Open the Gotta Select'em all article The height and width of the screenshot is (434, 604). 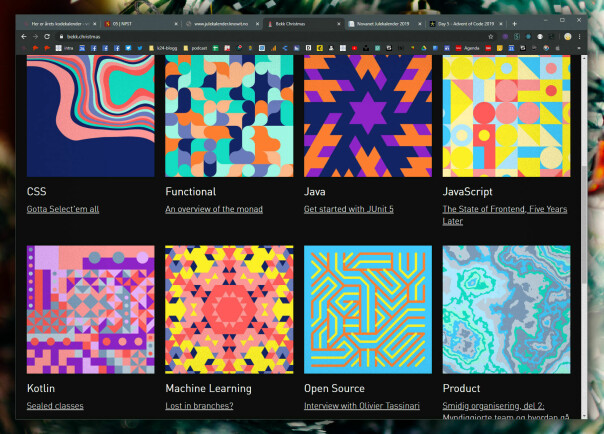63,209
